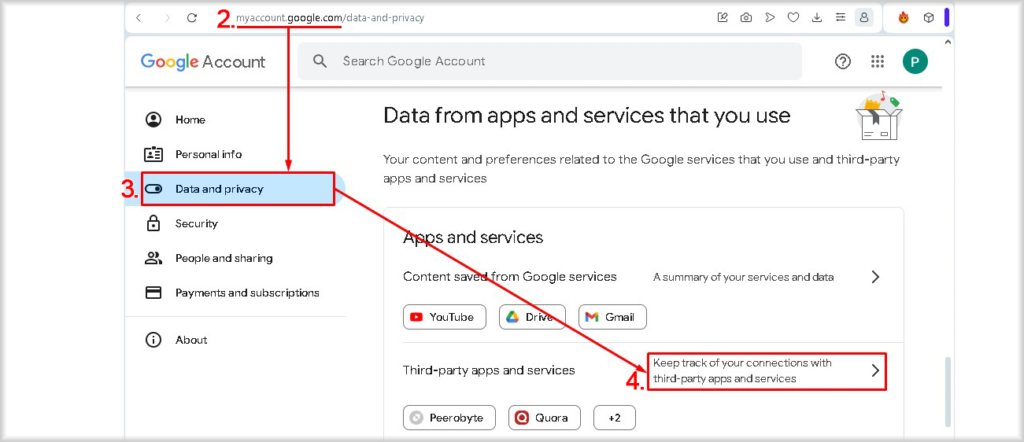1024x442 pixels.
Task: Click the page scroll-up arrow
Action: point(949,42)
